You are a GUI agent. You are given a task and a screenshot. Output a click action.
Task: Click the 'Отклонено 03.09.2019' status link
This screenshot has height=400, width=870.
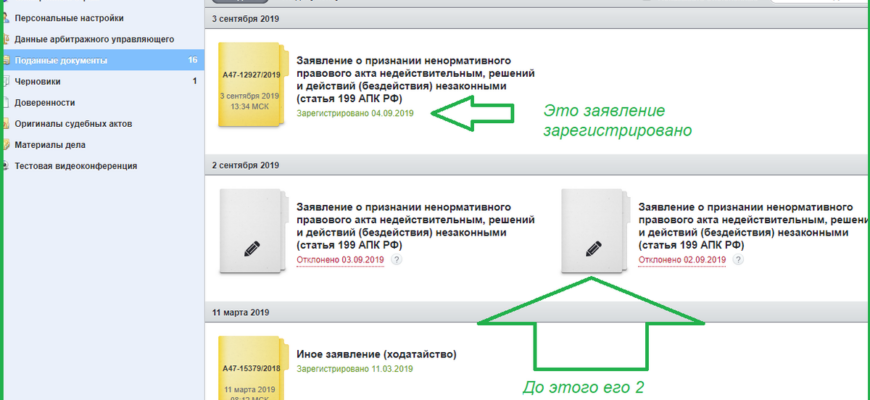(340, 260)
